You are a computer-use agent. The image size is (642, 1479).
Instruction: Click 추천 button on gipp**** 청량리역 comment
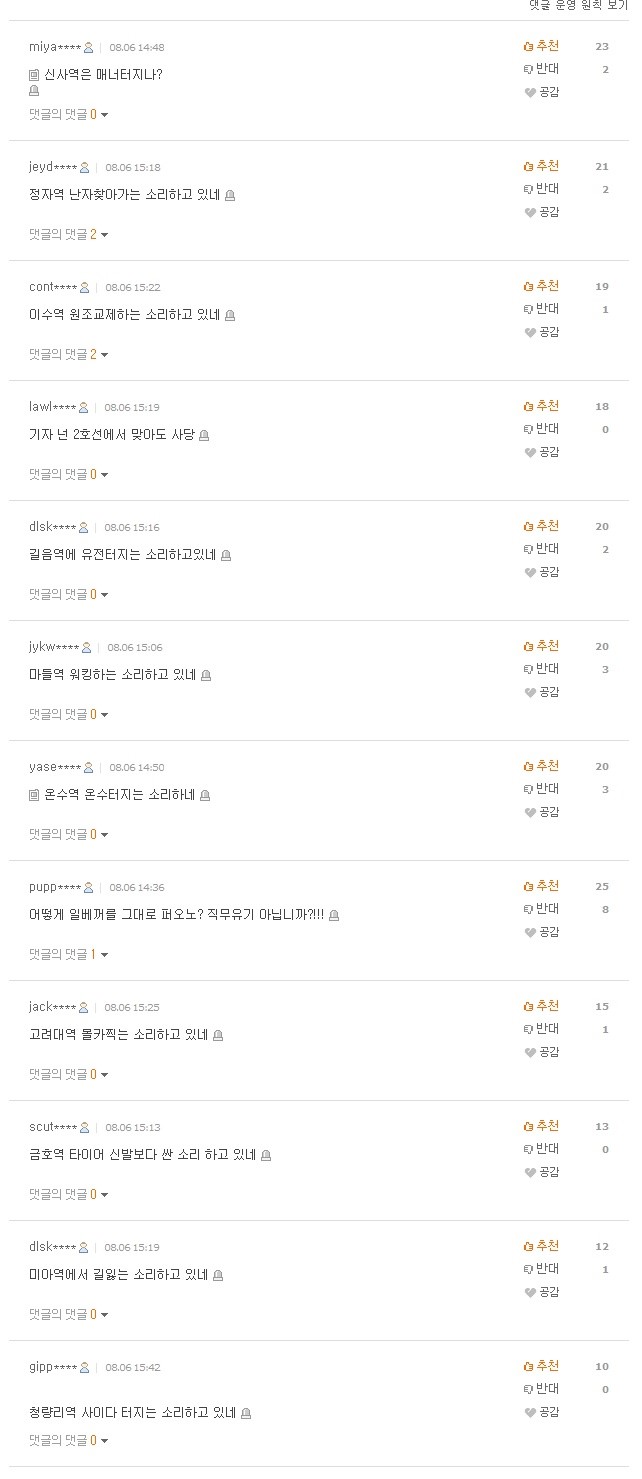541,1366
